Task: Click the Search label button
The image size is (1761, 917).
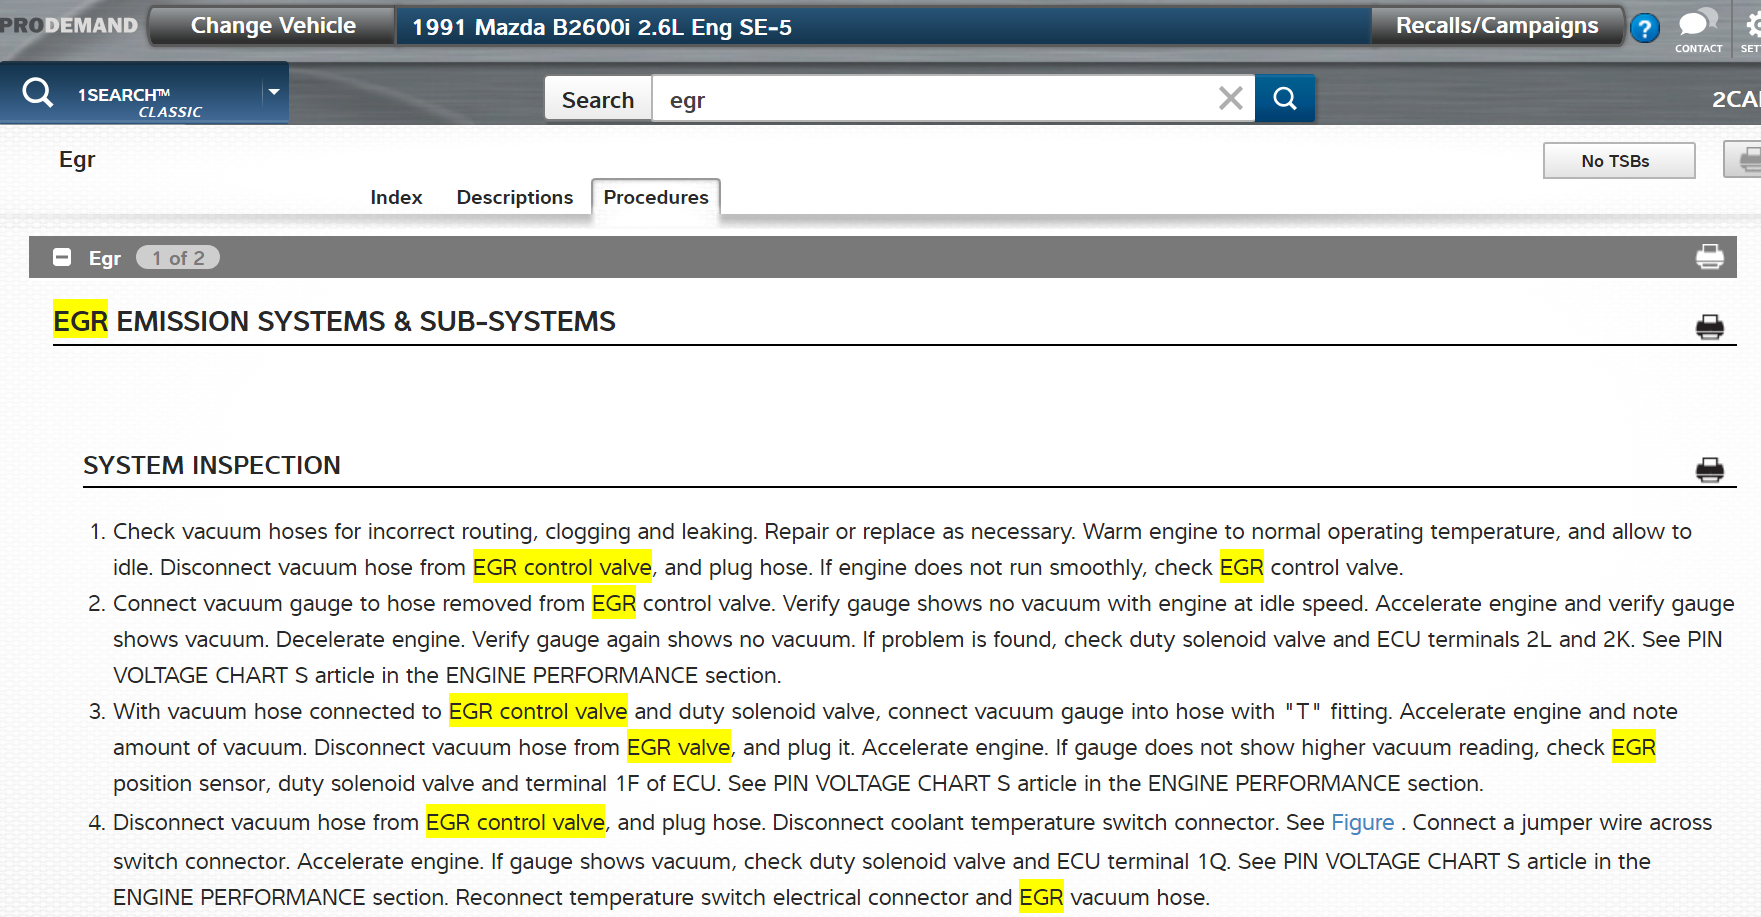Action: (x=598, y=99)
